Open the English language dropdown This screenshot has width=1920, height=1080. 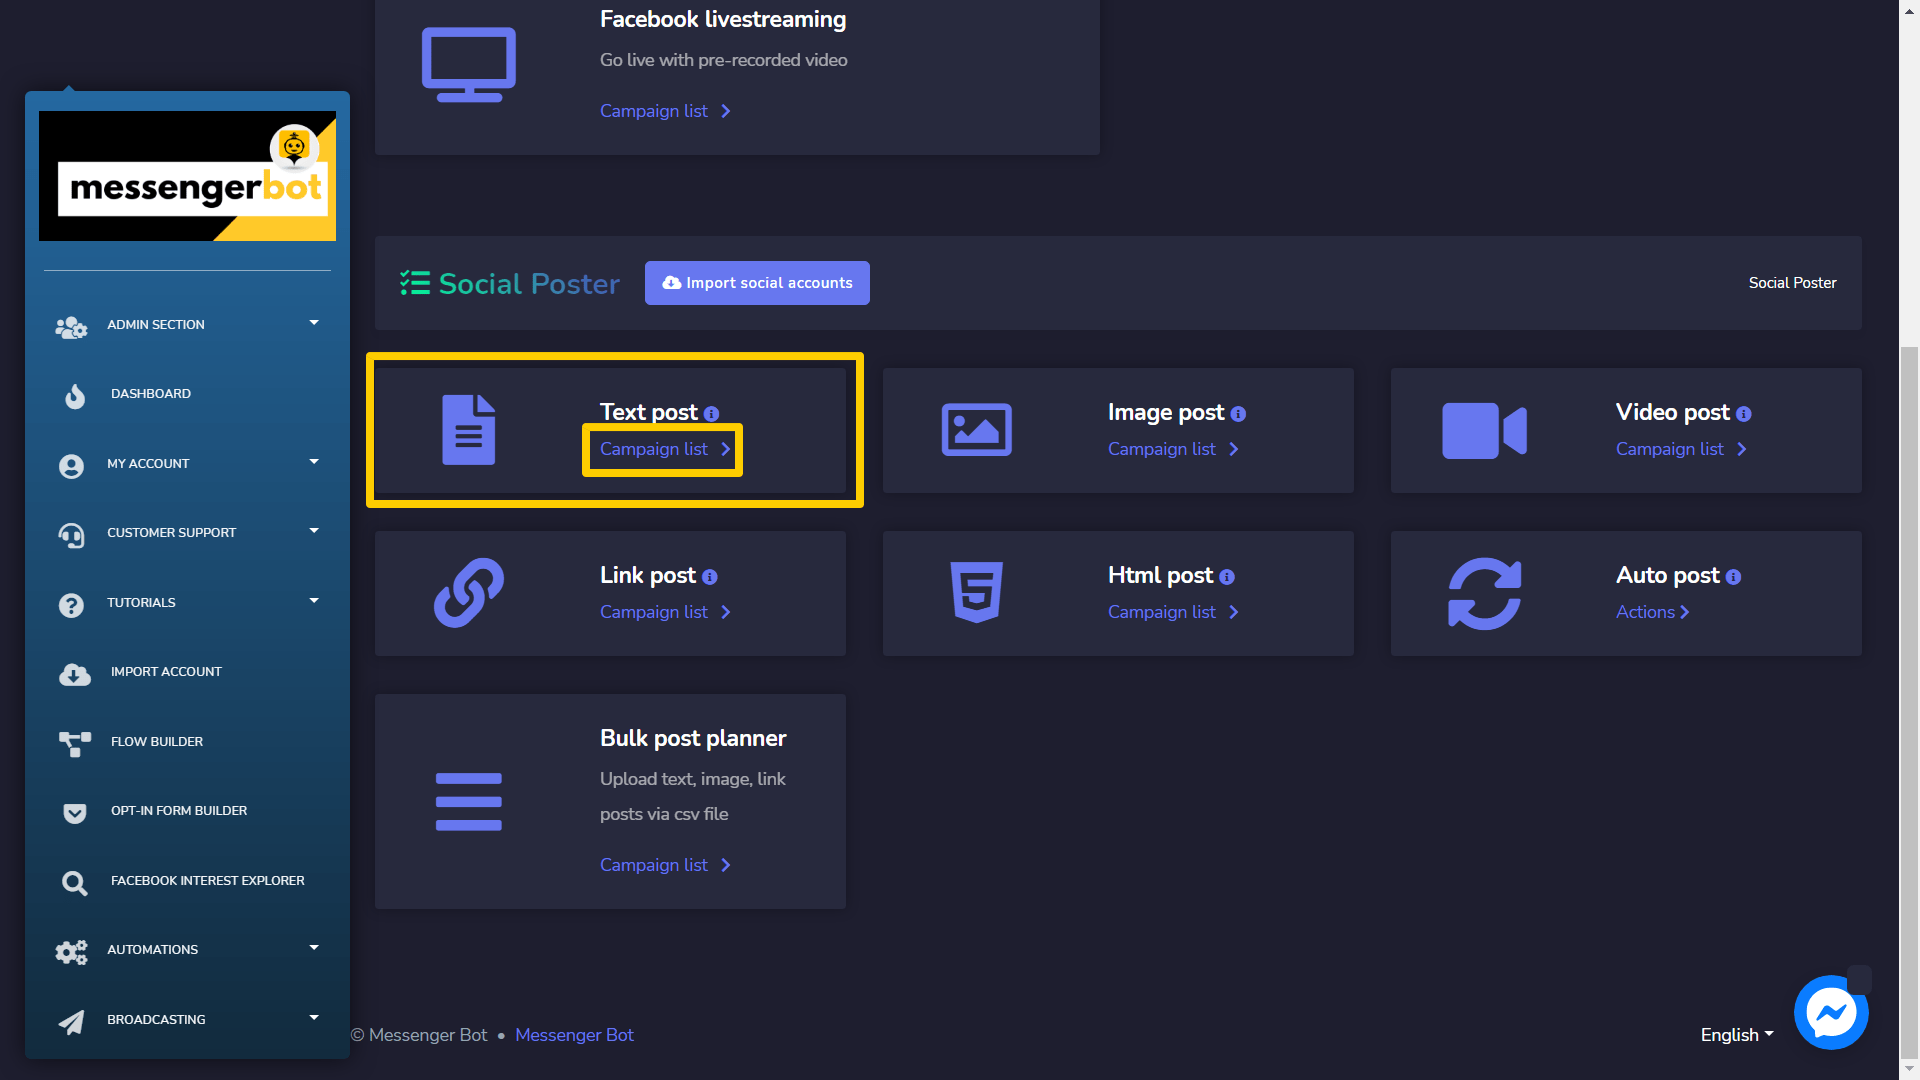(1736, 1035)
